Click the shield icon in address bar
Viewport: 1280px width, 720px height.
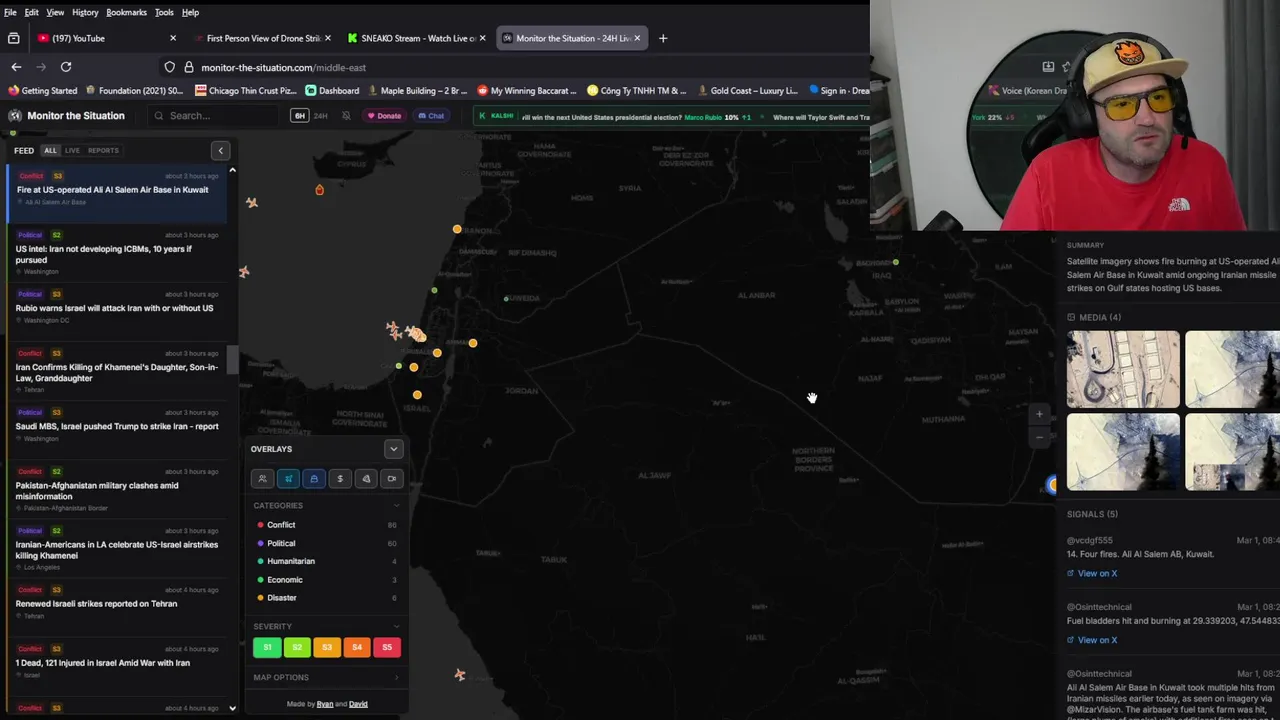pos(170,67)
